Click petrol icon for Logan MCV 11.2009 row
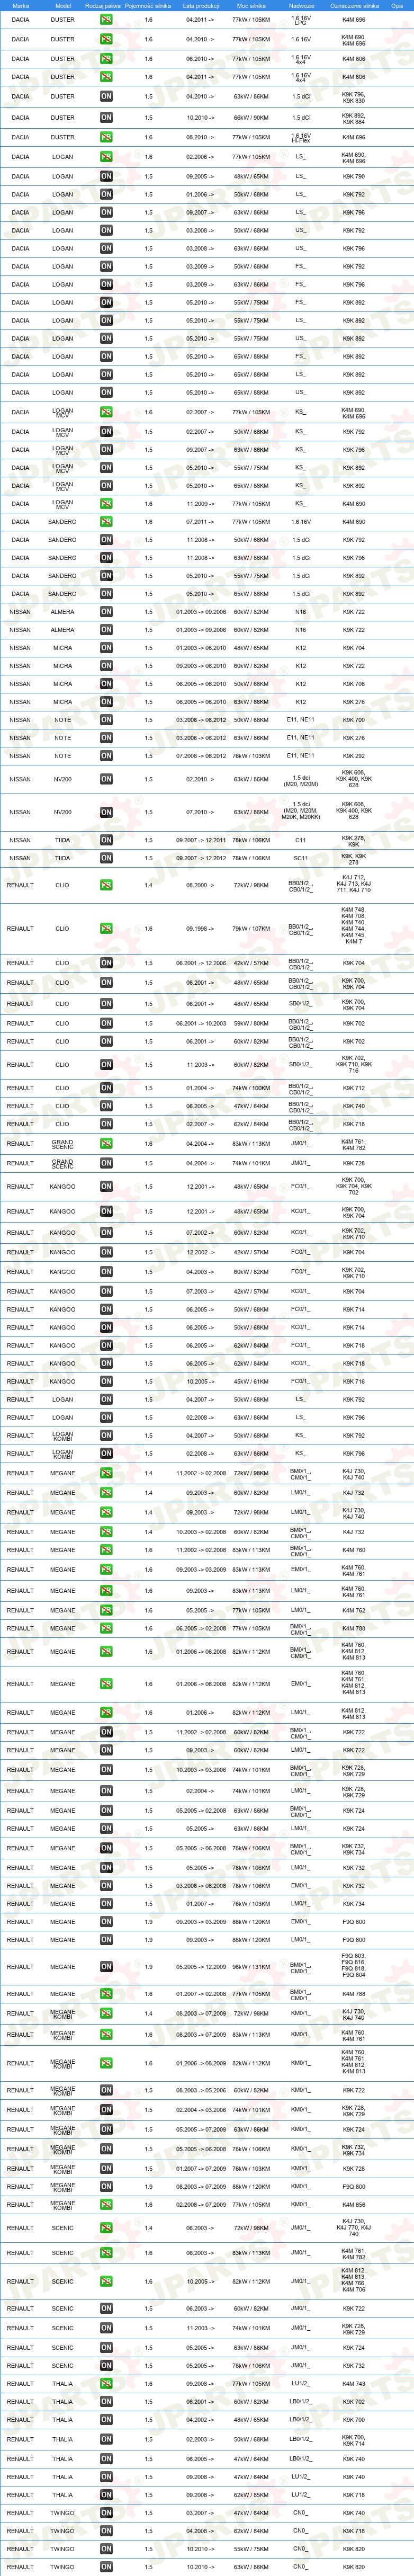The height and width of the screenshot is (2576, 414). (x=106, y=504)
